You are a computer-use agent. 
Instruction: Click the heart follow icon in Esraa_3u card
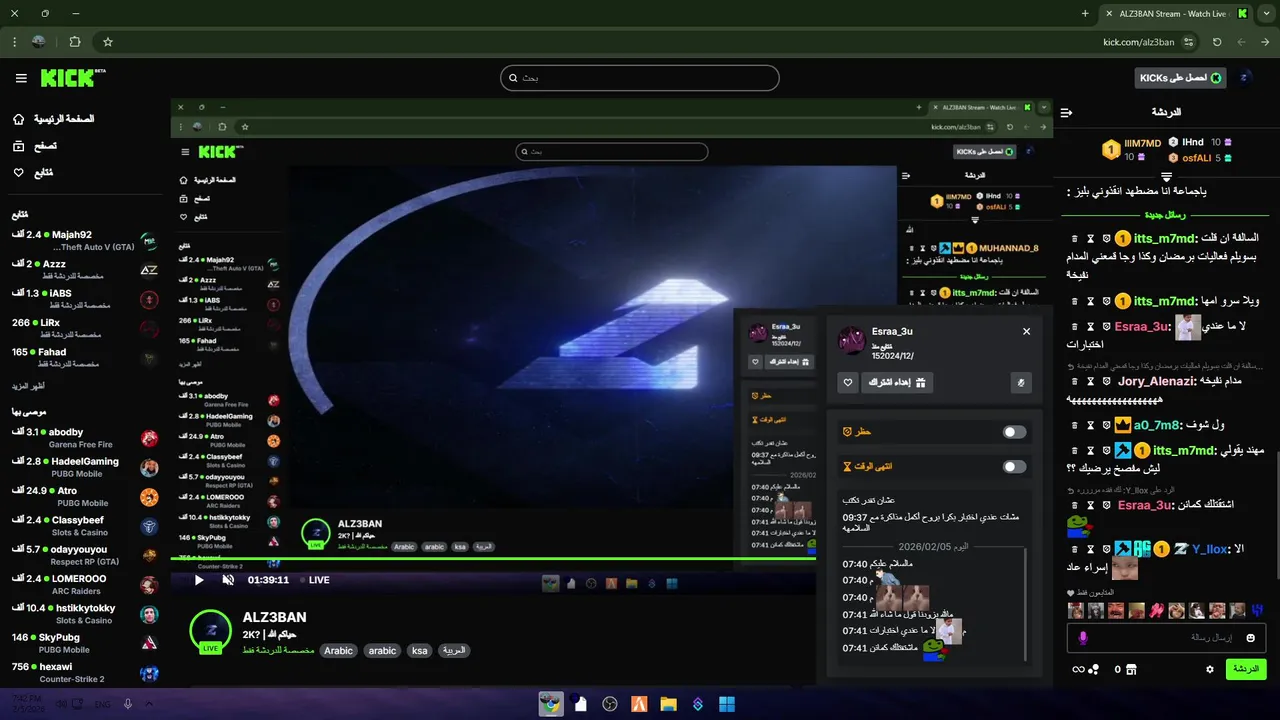coord(848,382)
